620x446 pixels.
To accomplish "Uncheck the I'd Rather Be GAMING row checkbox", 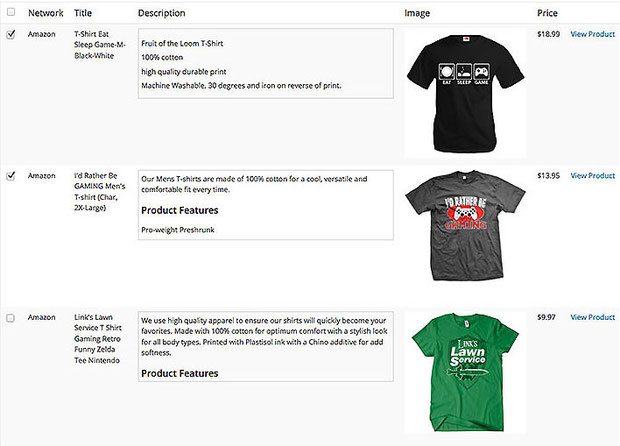I will [x=11, y=176].
